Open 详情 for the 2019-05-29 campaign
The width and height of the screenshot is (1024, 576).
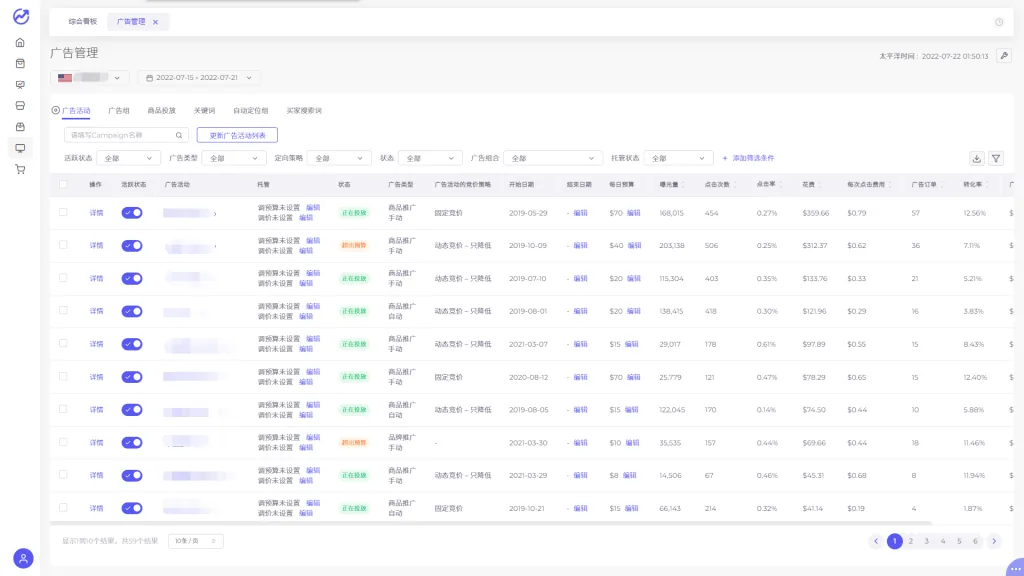tap(96, 213)
